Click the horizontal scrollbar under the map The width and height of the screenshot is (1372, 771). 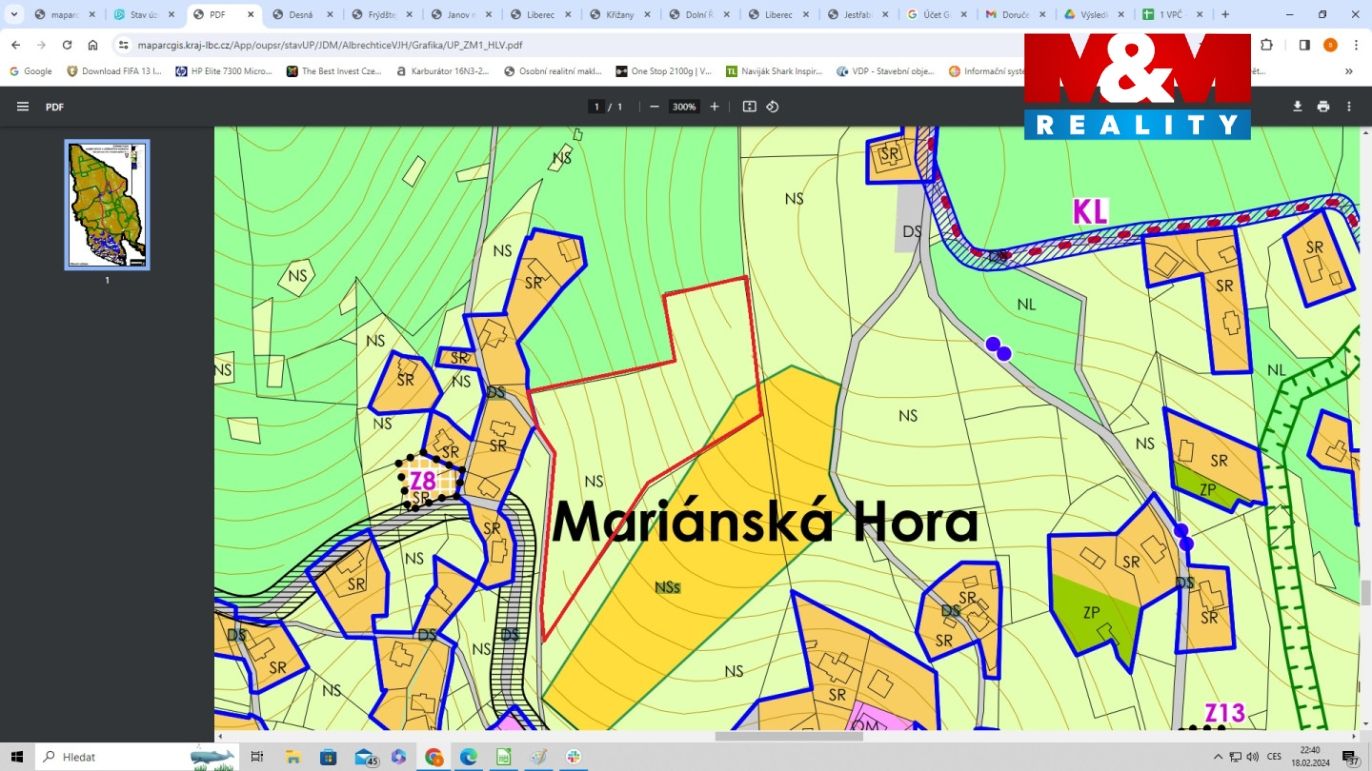point(789,737)
